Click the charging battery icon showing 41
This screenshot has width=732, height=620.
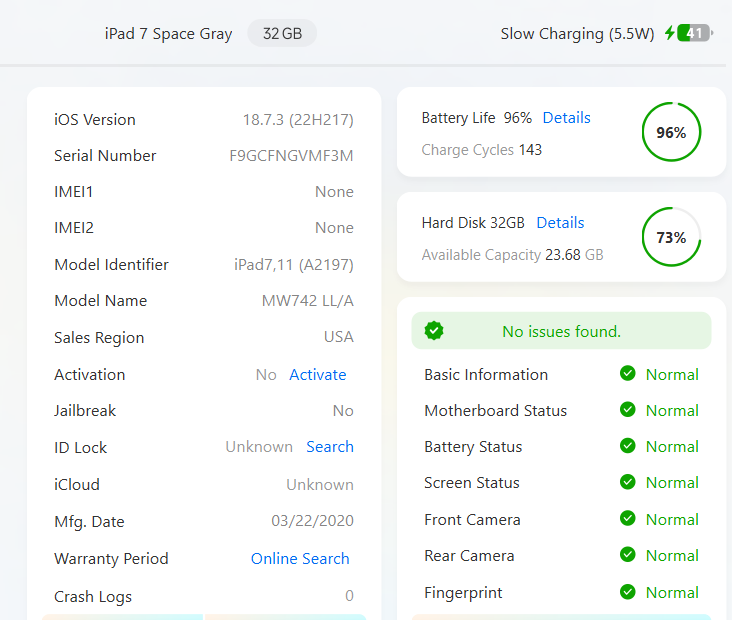coord(695,33)
